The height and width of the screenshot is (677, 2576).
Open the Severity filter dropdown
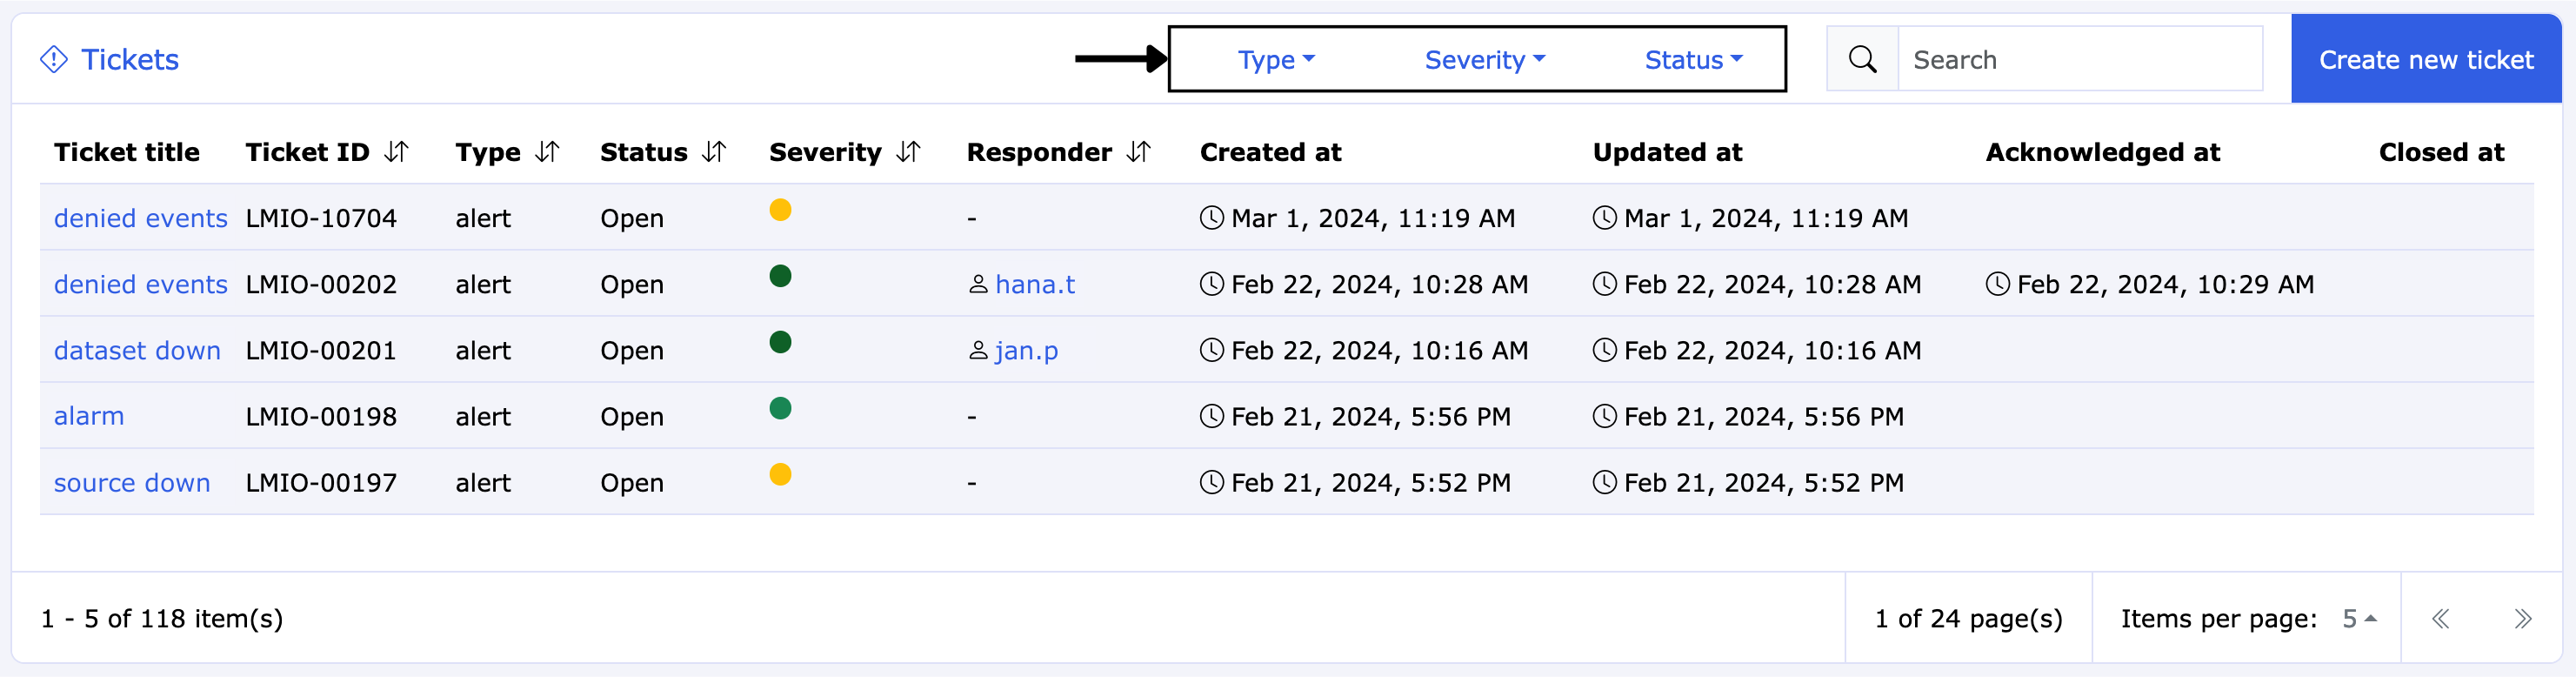click(x=1484, y=60)
